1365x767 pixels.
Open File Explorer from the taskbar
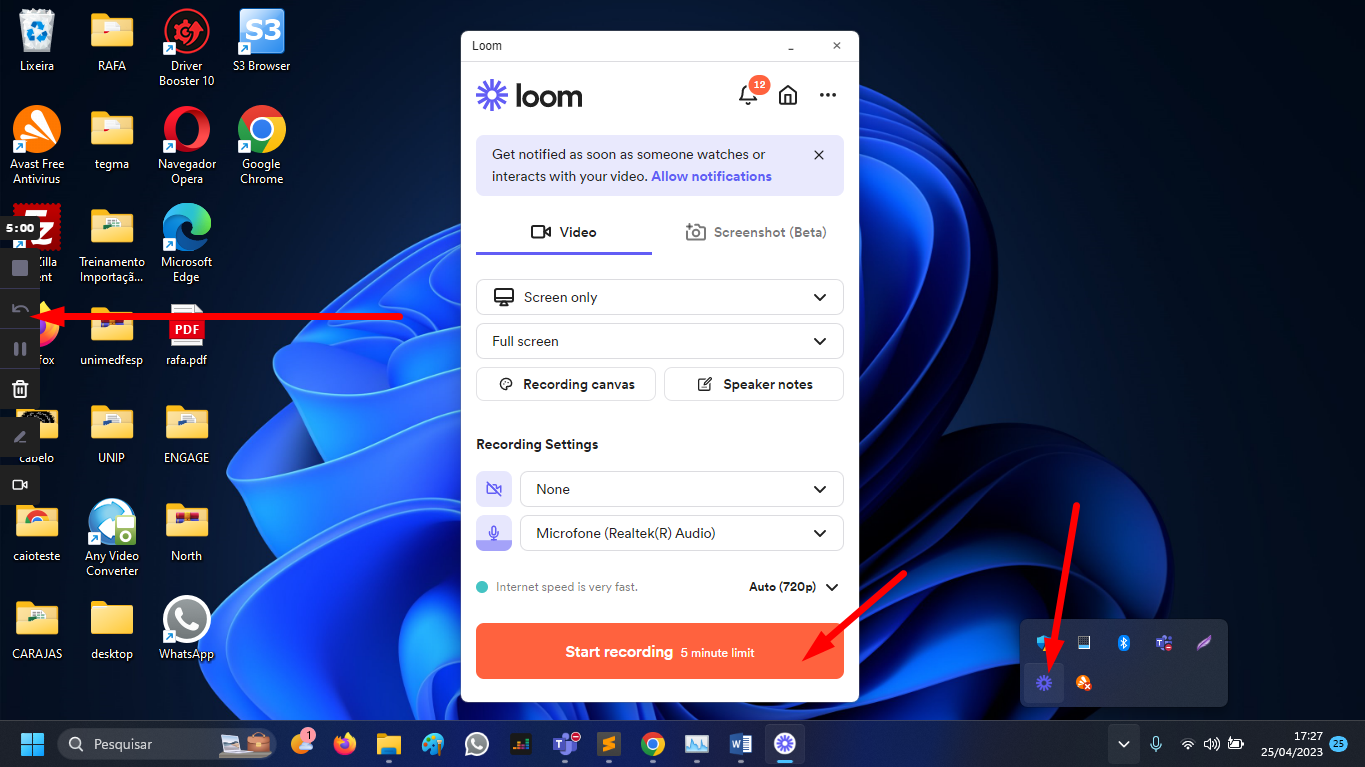pyautogui.click(x=389, y=744)
